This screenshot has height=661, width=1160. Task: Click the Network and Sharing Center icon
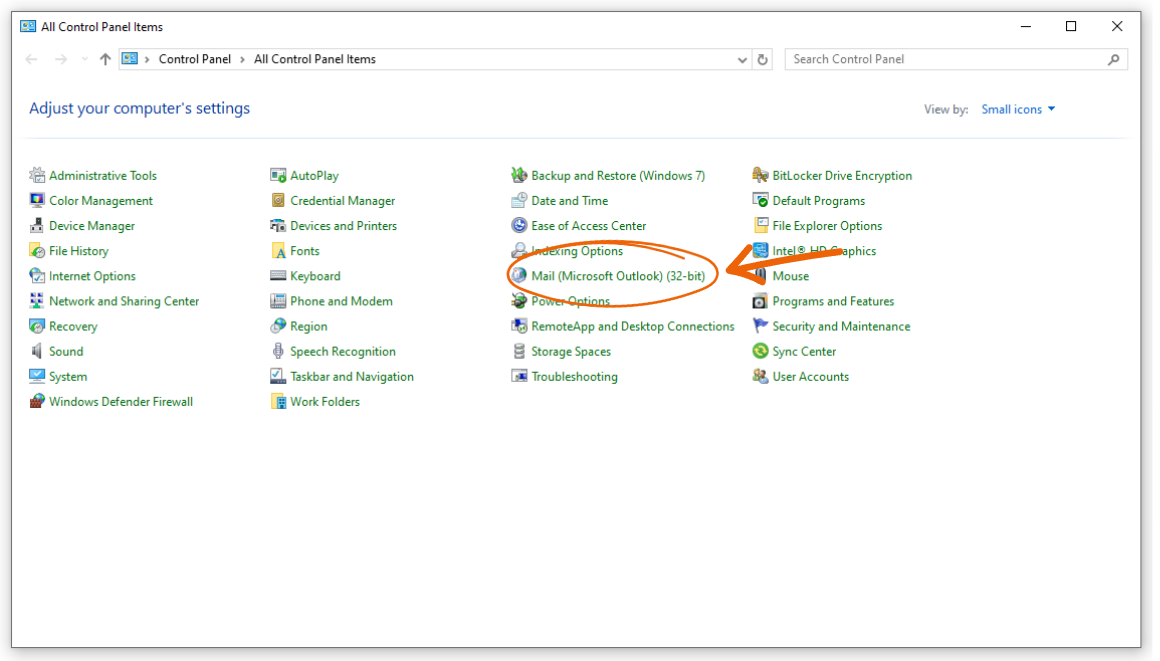coord(37,301)
